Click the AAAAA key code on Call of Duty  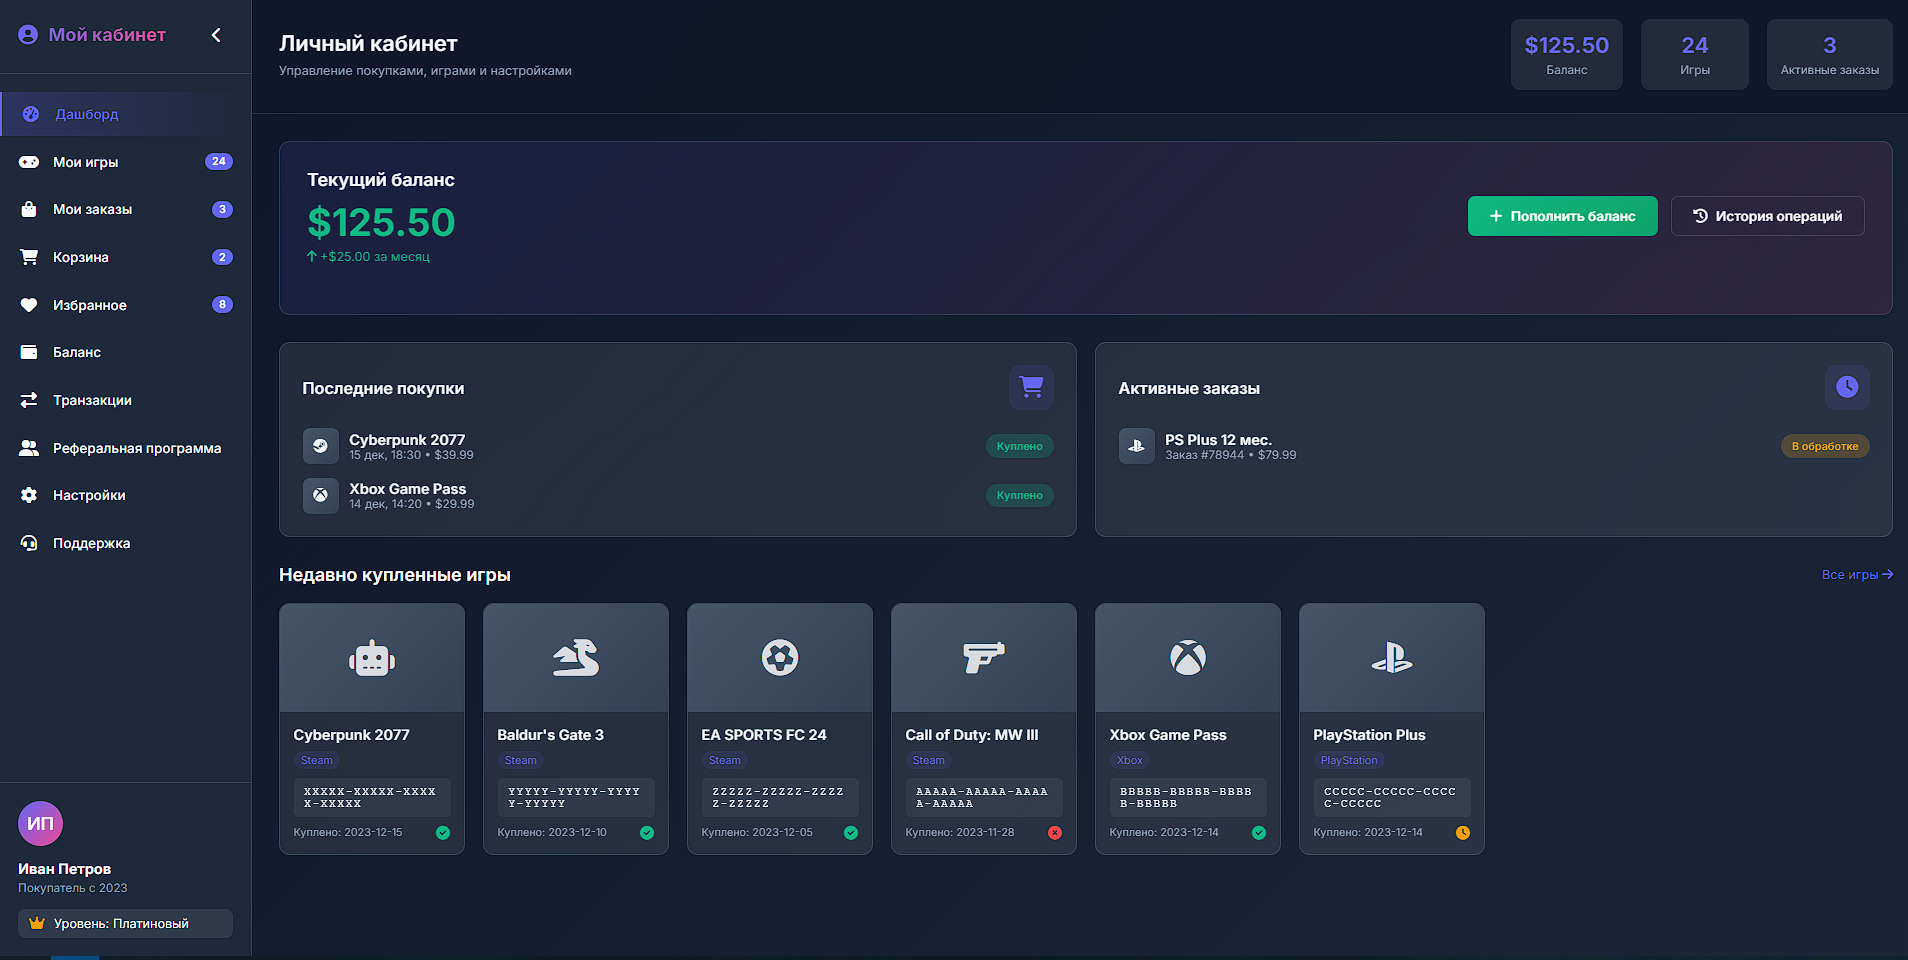click(x=984, y=797)
